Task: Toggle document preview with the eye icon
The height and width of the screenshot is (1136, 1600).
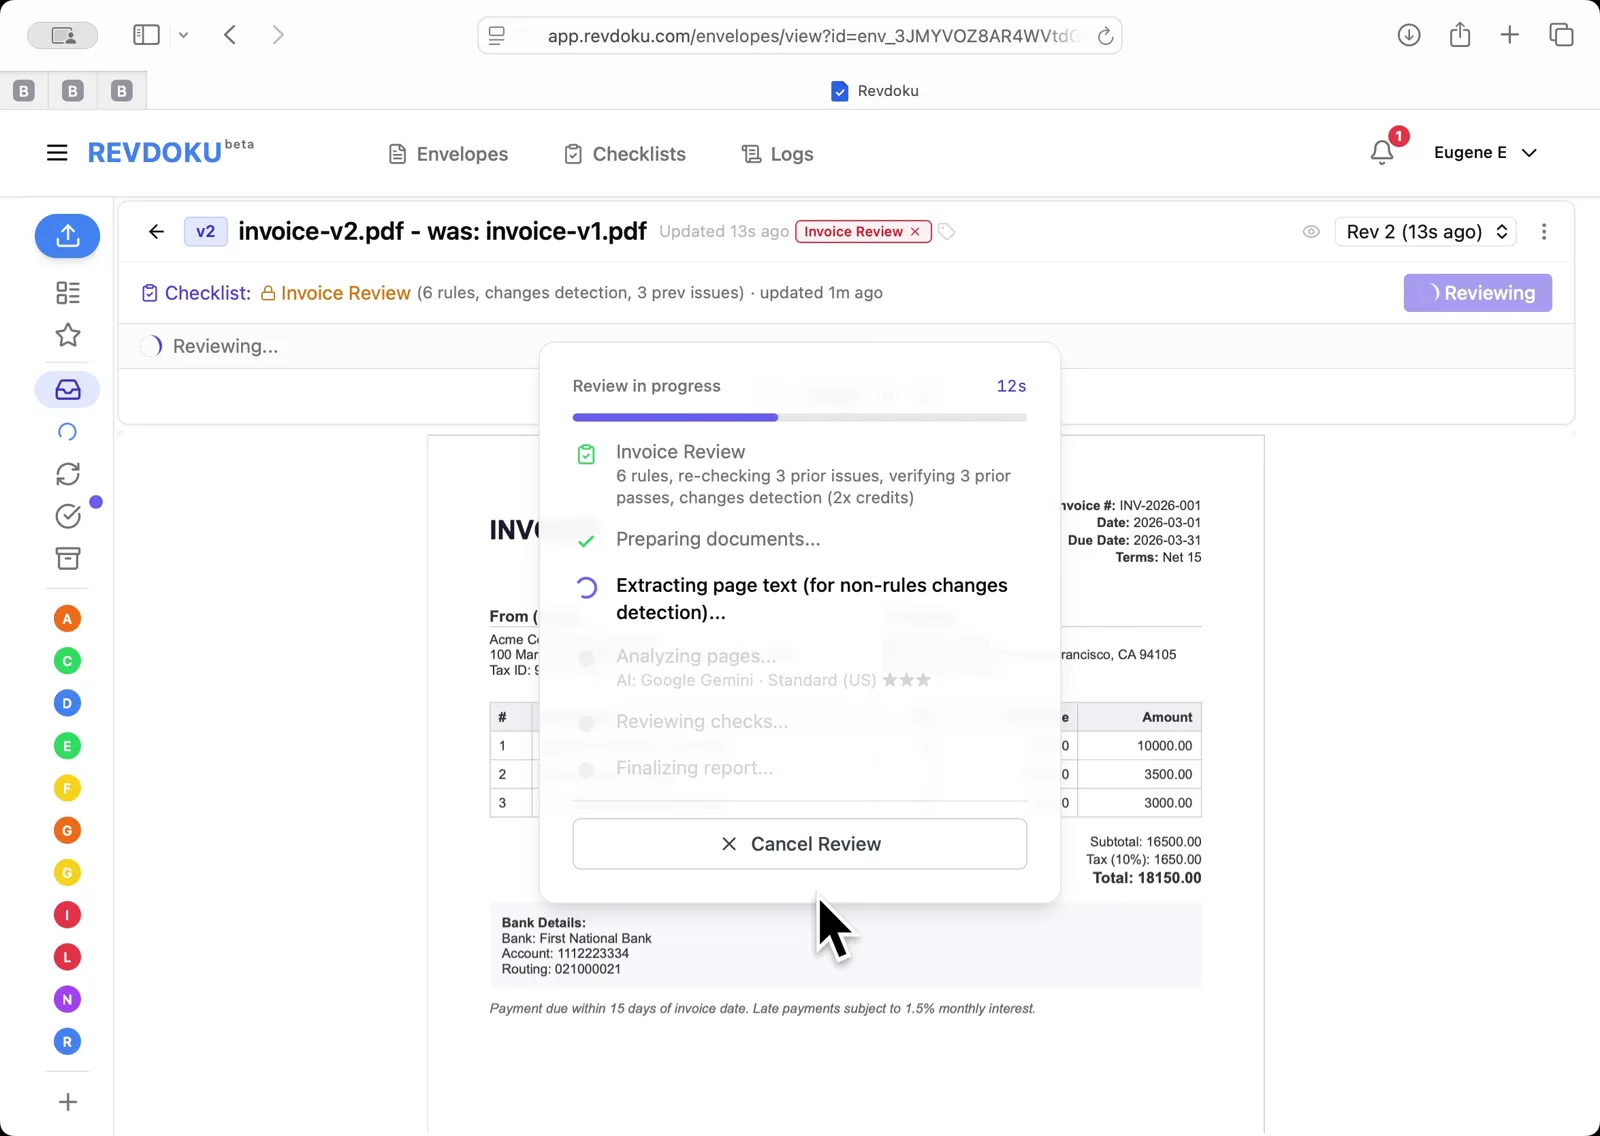Action: [1311, 231]
